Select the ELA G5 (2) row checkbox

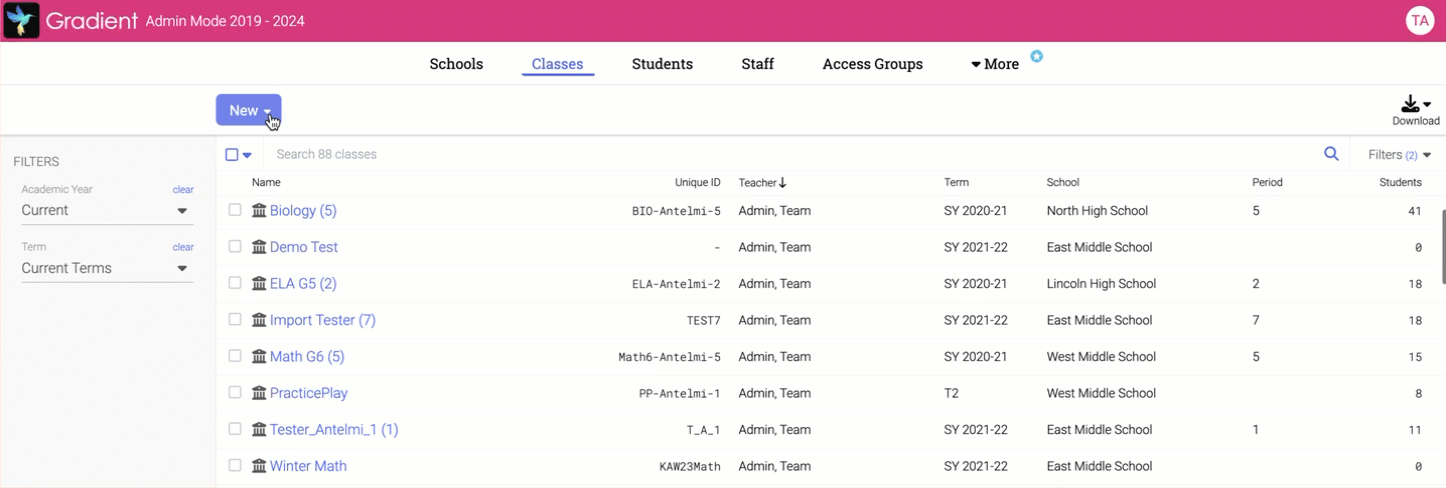pos(235,283)
